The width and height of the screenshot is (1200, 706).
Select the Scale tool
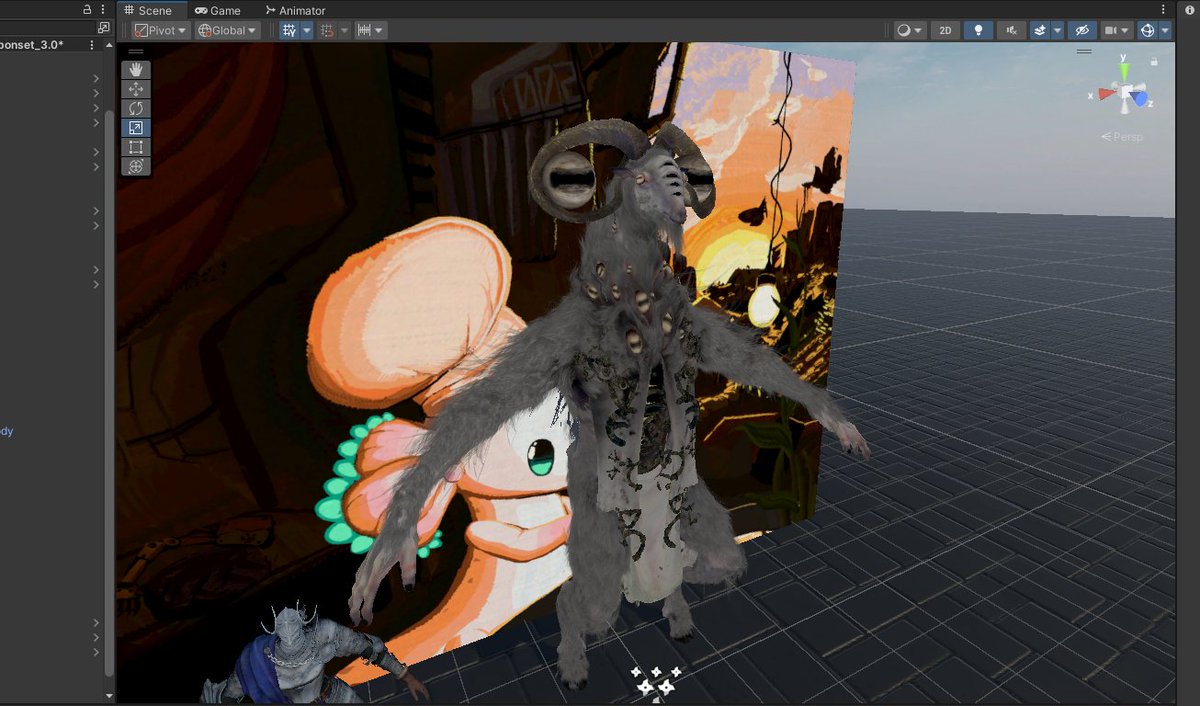tap(136, 128)
